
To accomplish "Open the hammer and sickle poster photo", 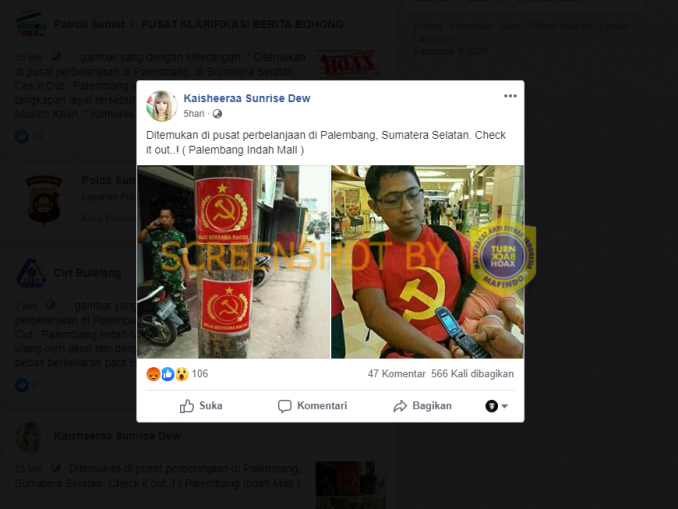I will point(233,262).
